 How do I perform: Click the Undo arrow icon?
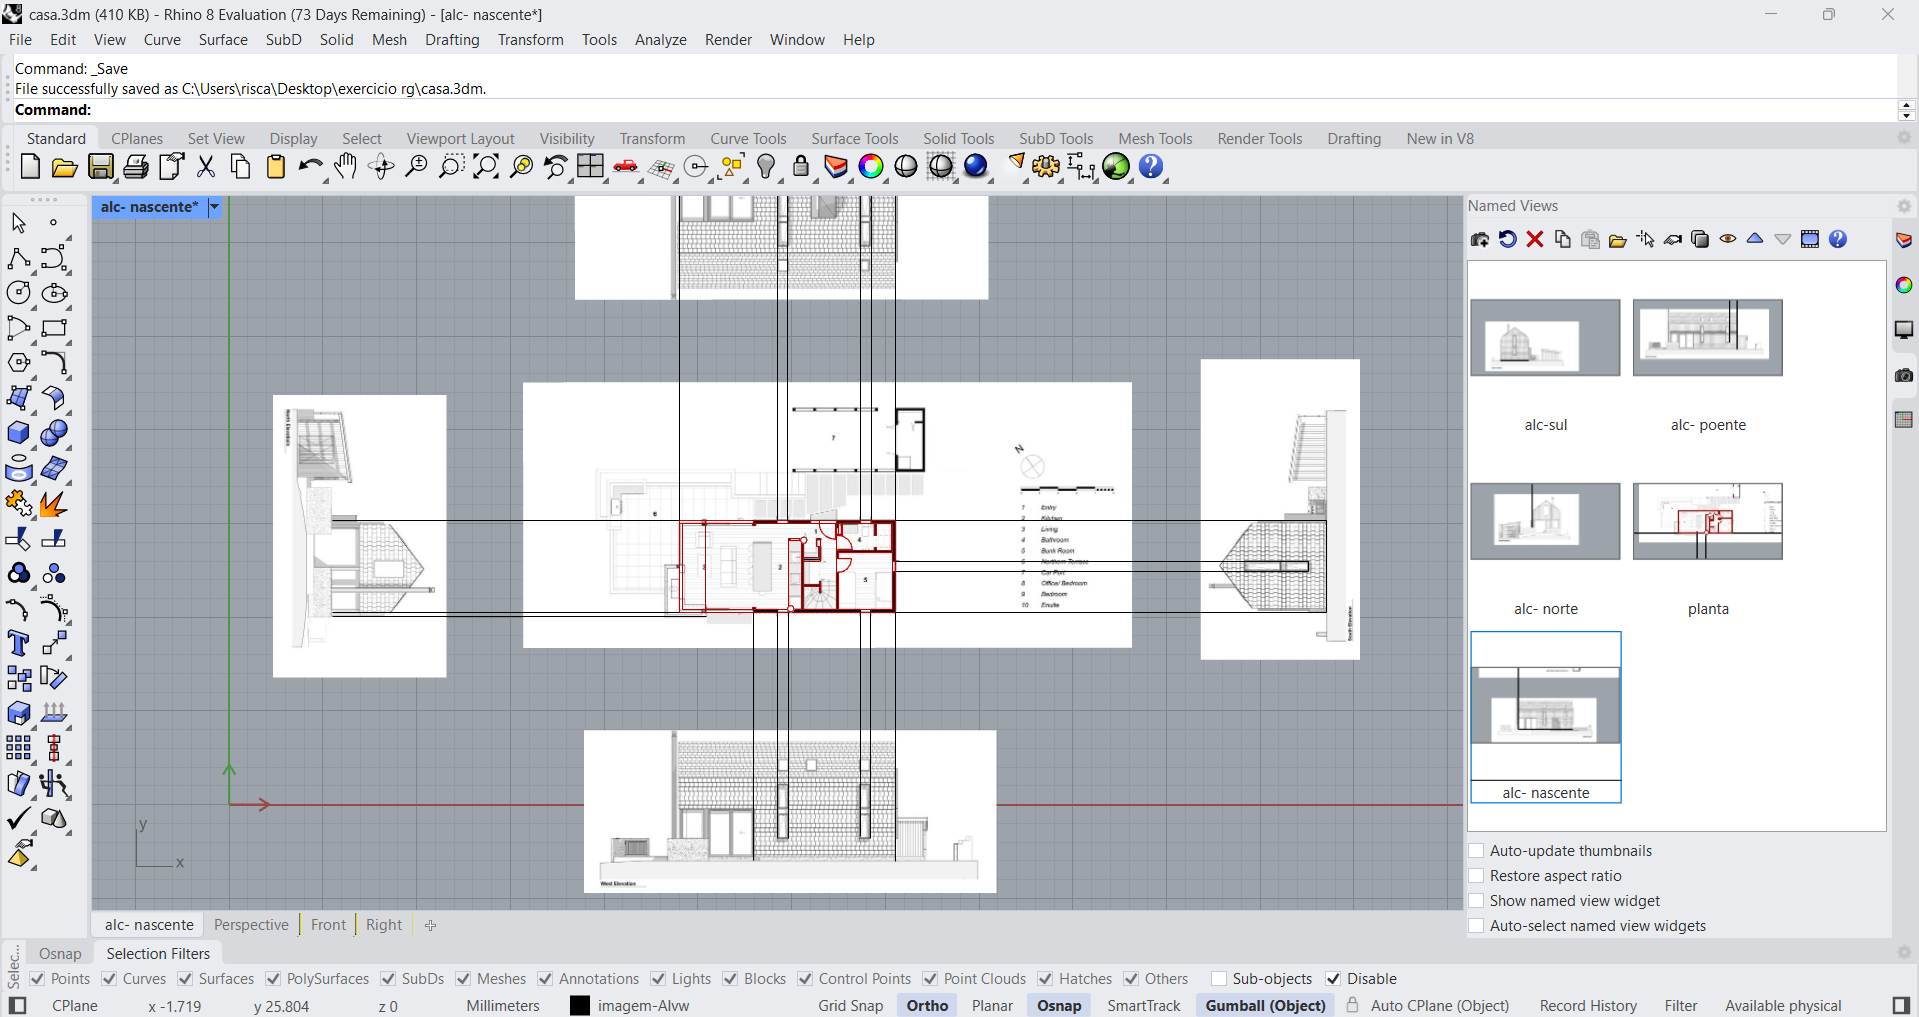click(310, 167)
